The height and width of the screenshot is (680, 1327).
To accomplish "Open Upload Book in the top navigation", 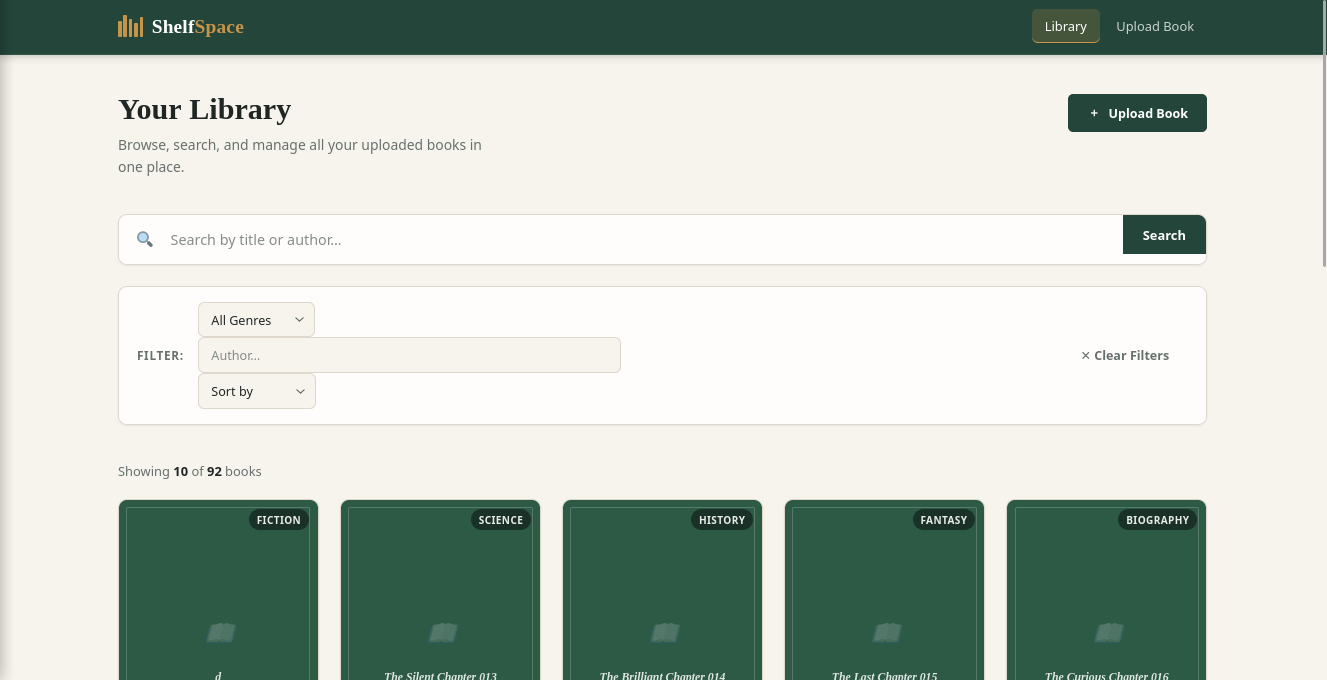I will point(1155,26).
